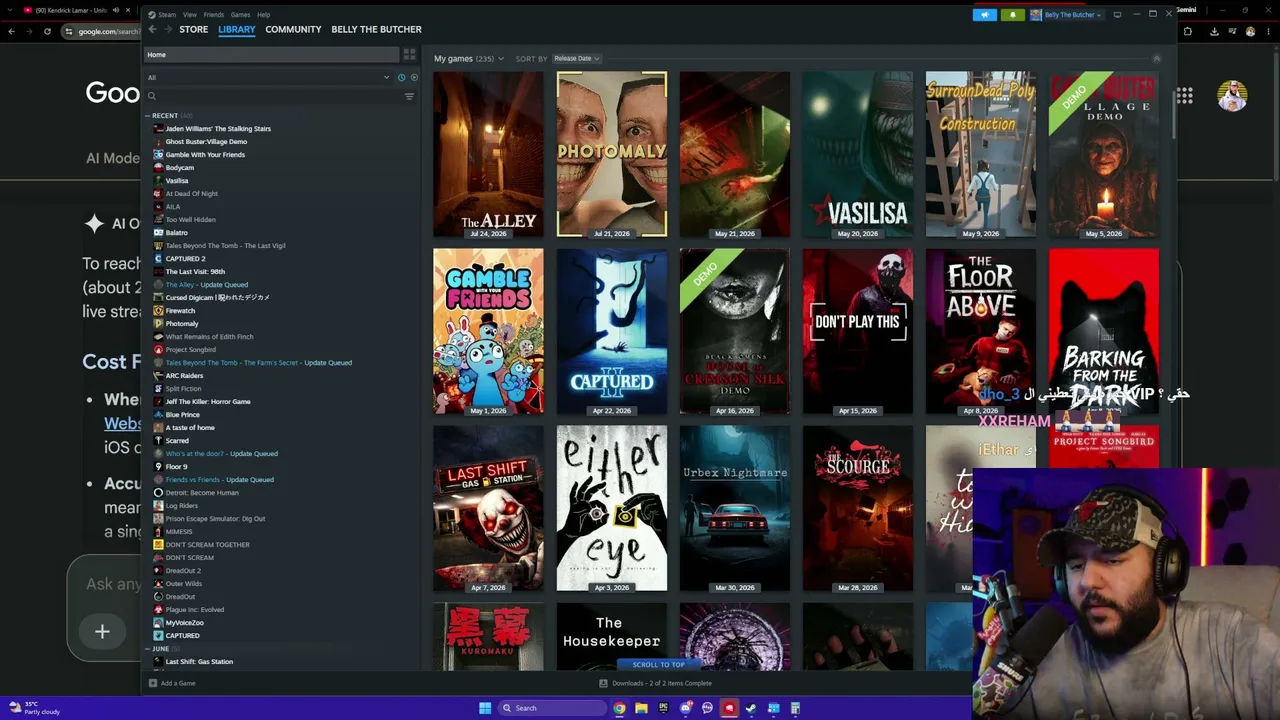
Task: Collapse the game grid header chevron
Action: tap(1157, 58)
